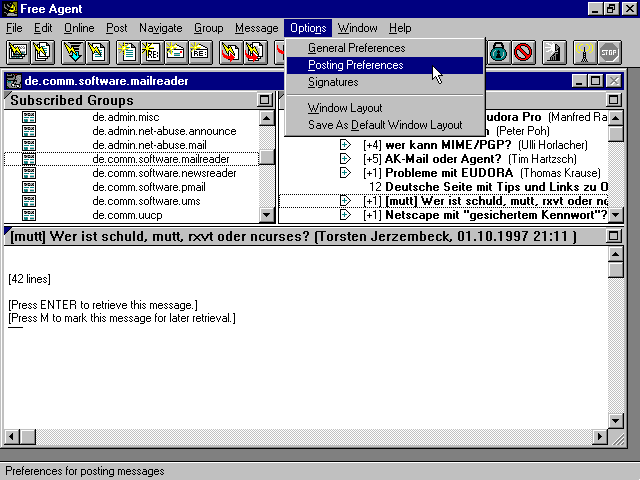This screenshot has height=480, width=640.
Task: Choose General Preferences from the Options menu
Action: [x=384, y=48]
